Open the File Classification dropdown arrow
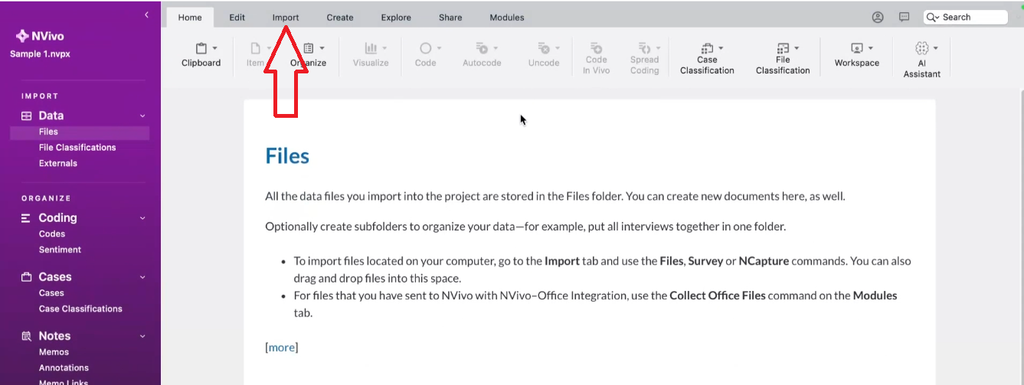 797,48
